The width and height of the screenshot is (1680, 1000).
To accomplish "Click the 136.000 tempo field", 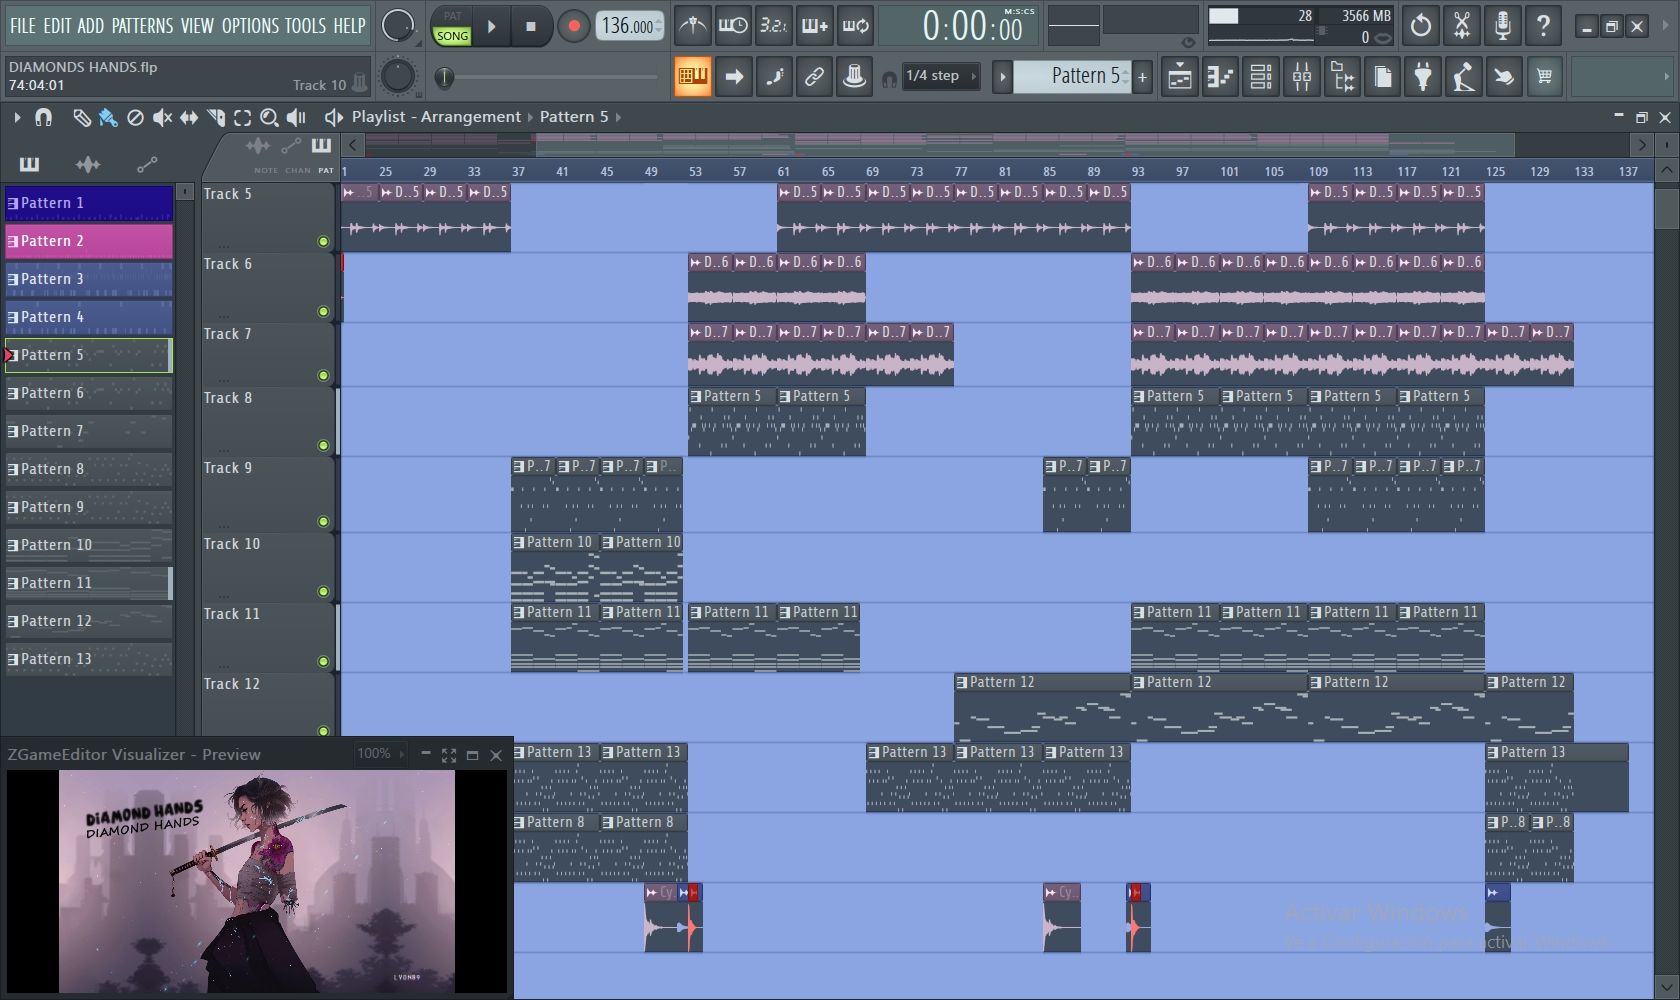I will pyautogui.click(x=629, y=26).
